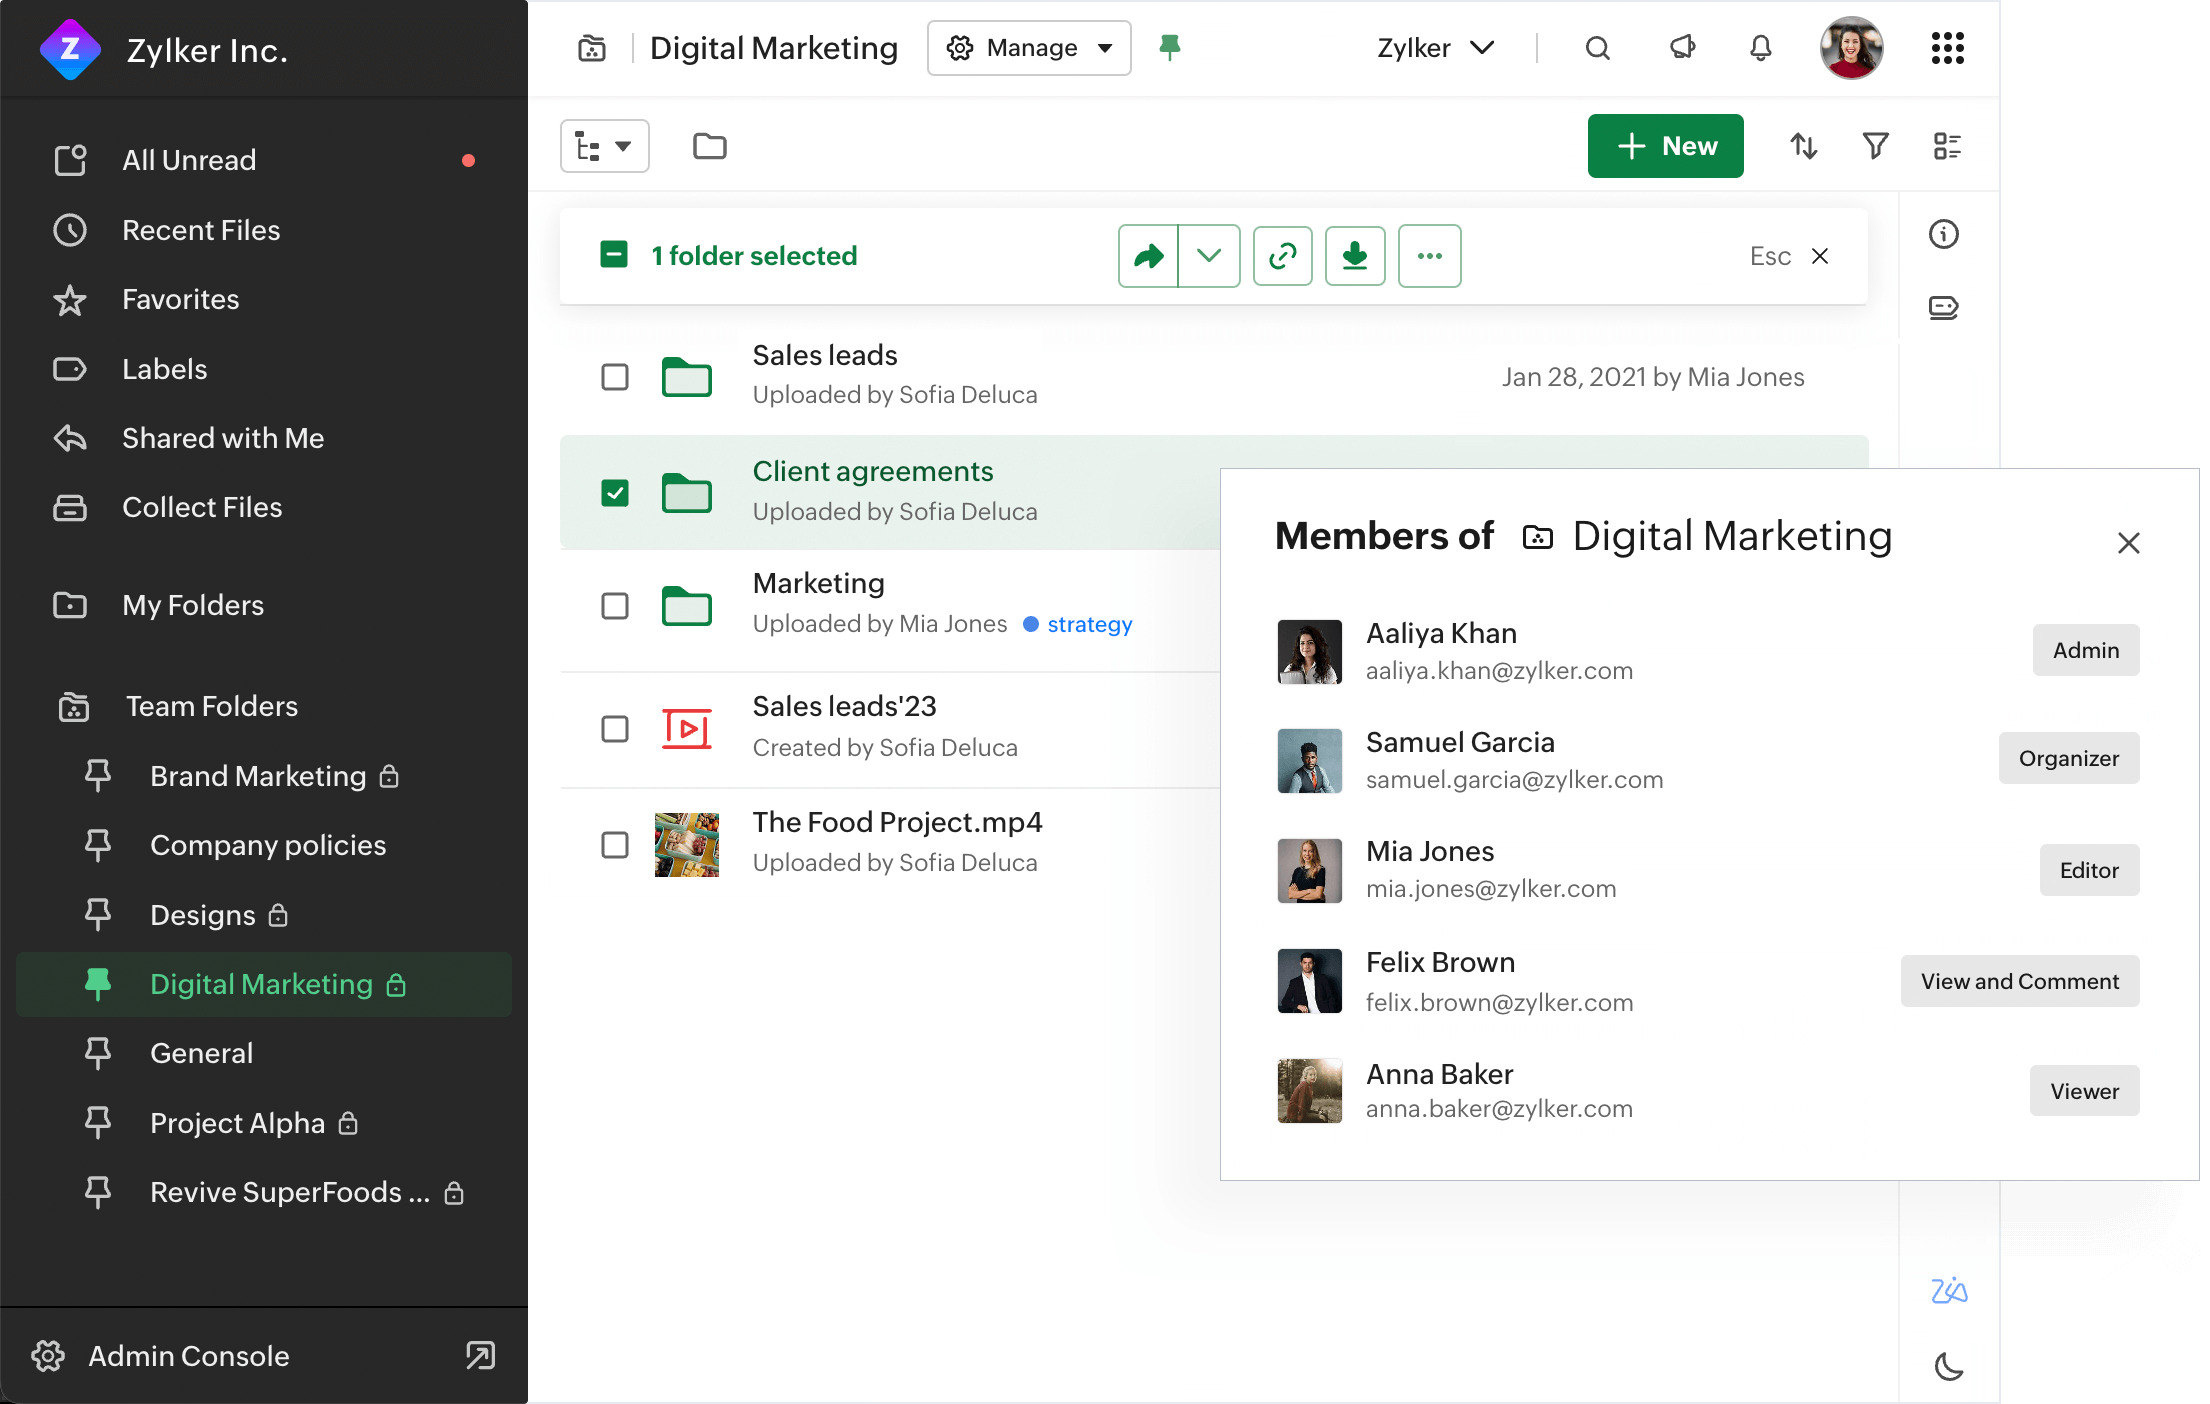Viewport: 2210px width, 1404px height.
Task: Download the selected folder
Action: click(1355, 256)
